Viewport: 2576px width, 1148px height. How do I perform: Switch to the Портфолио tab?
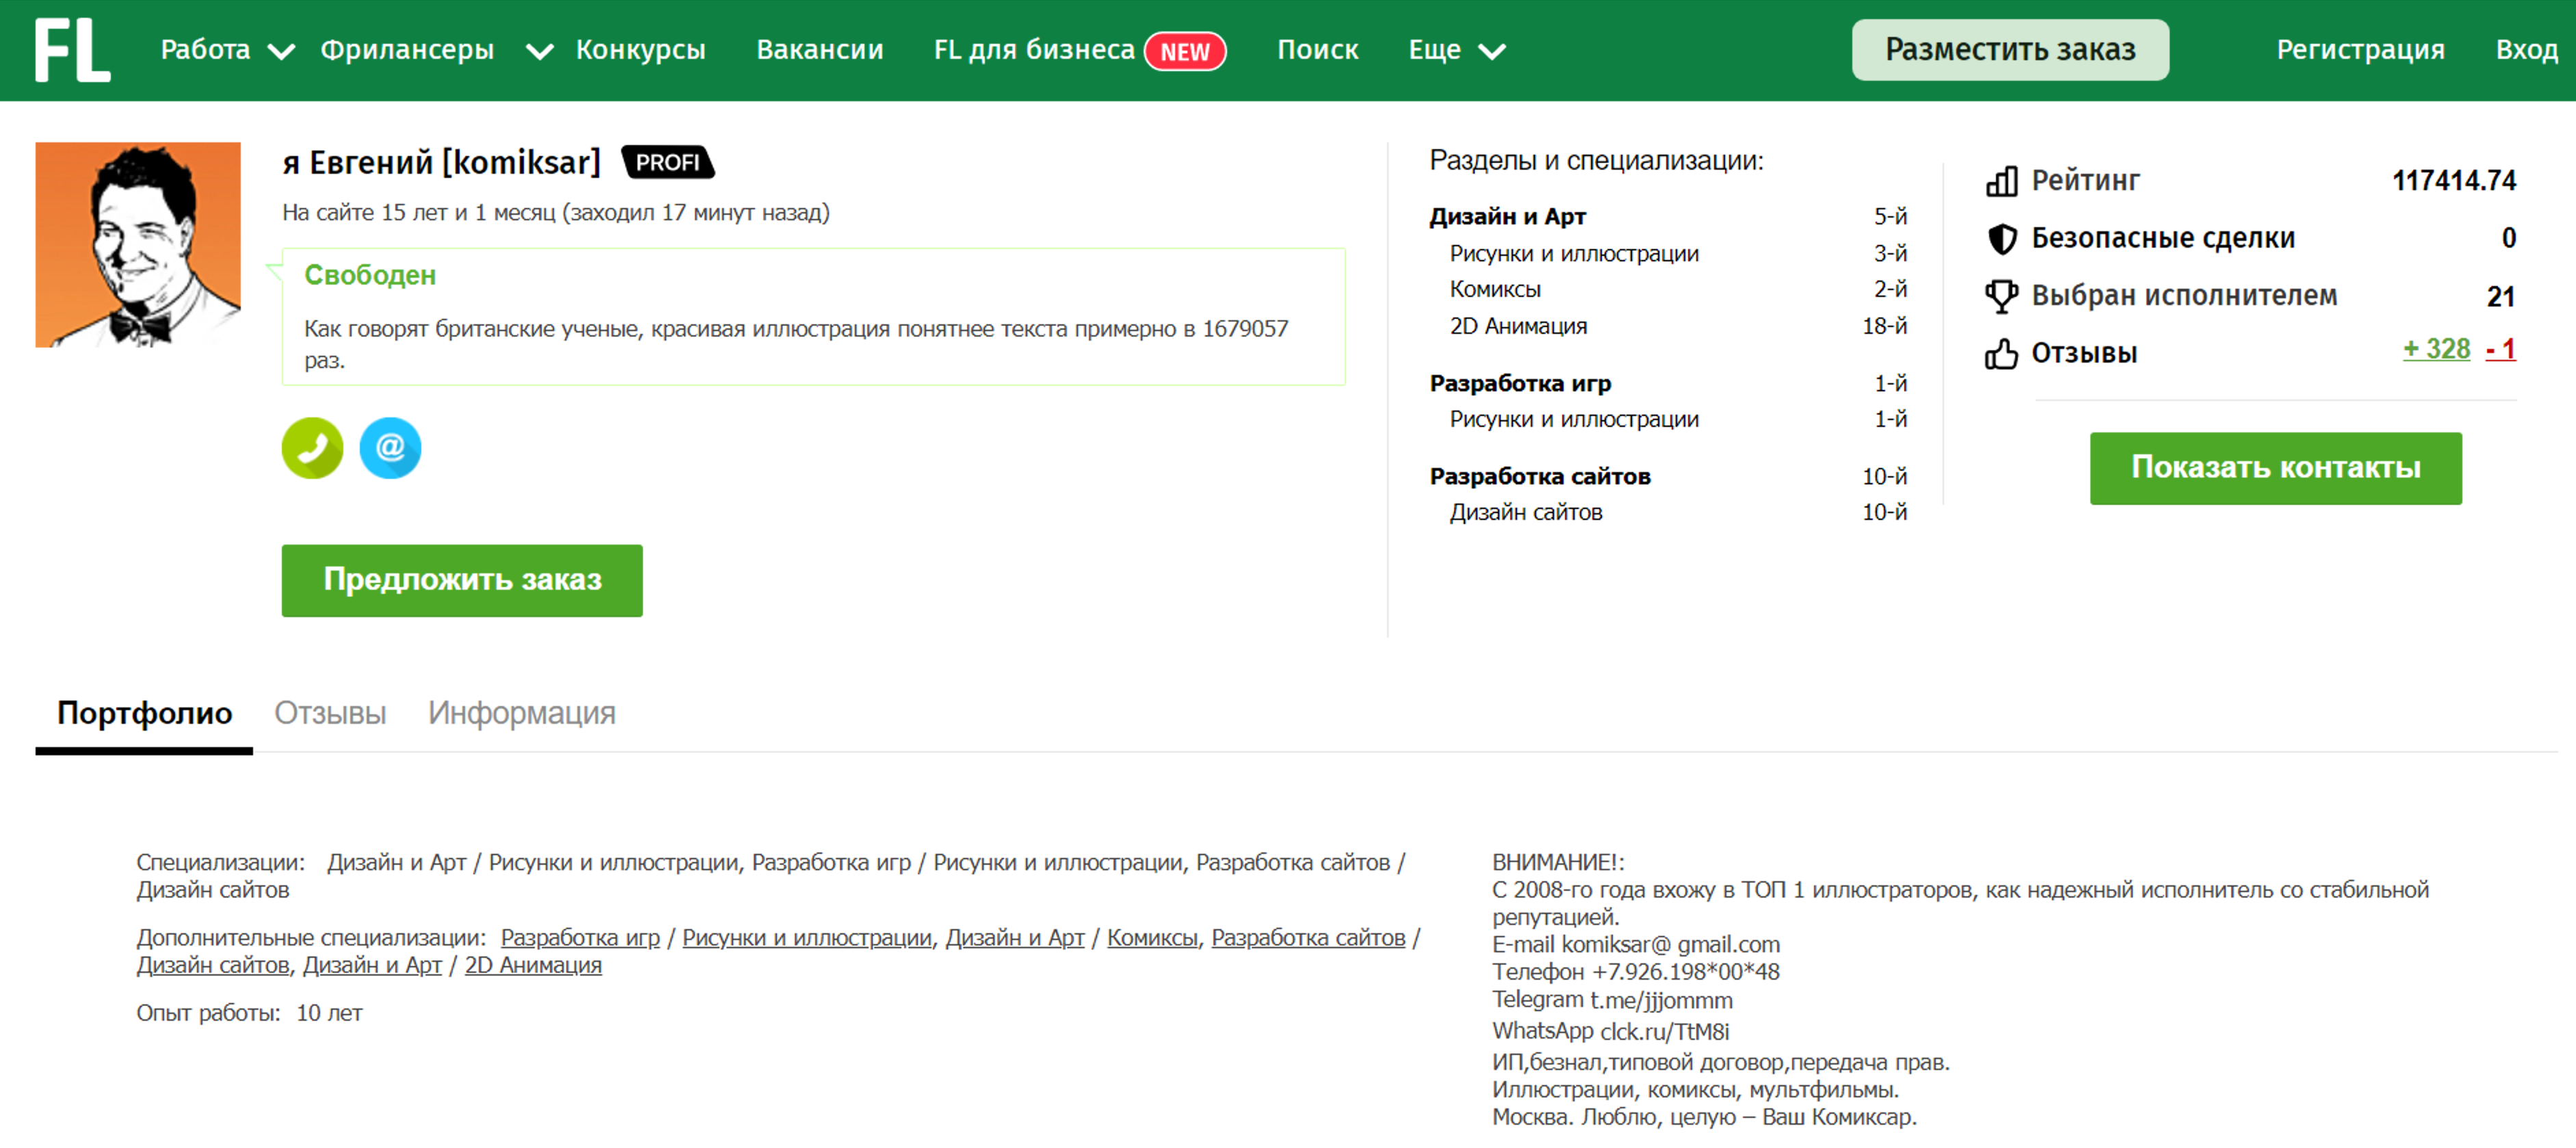[144, 713]
